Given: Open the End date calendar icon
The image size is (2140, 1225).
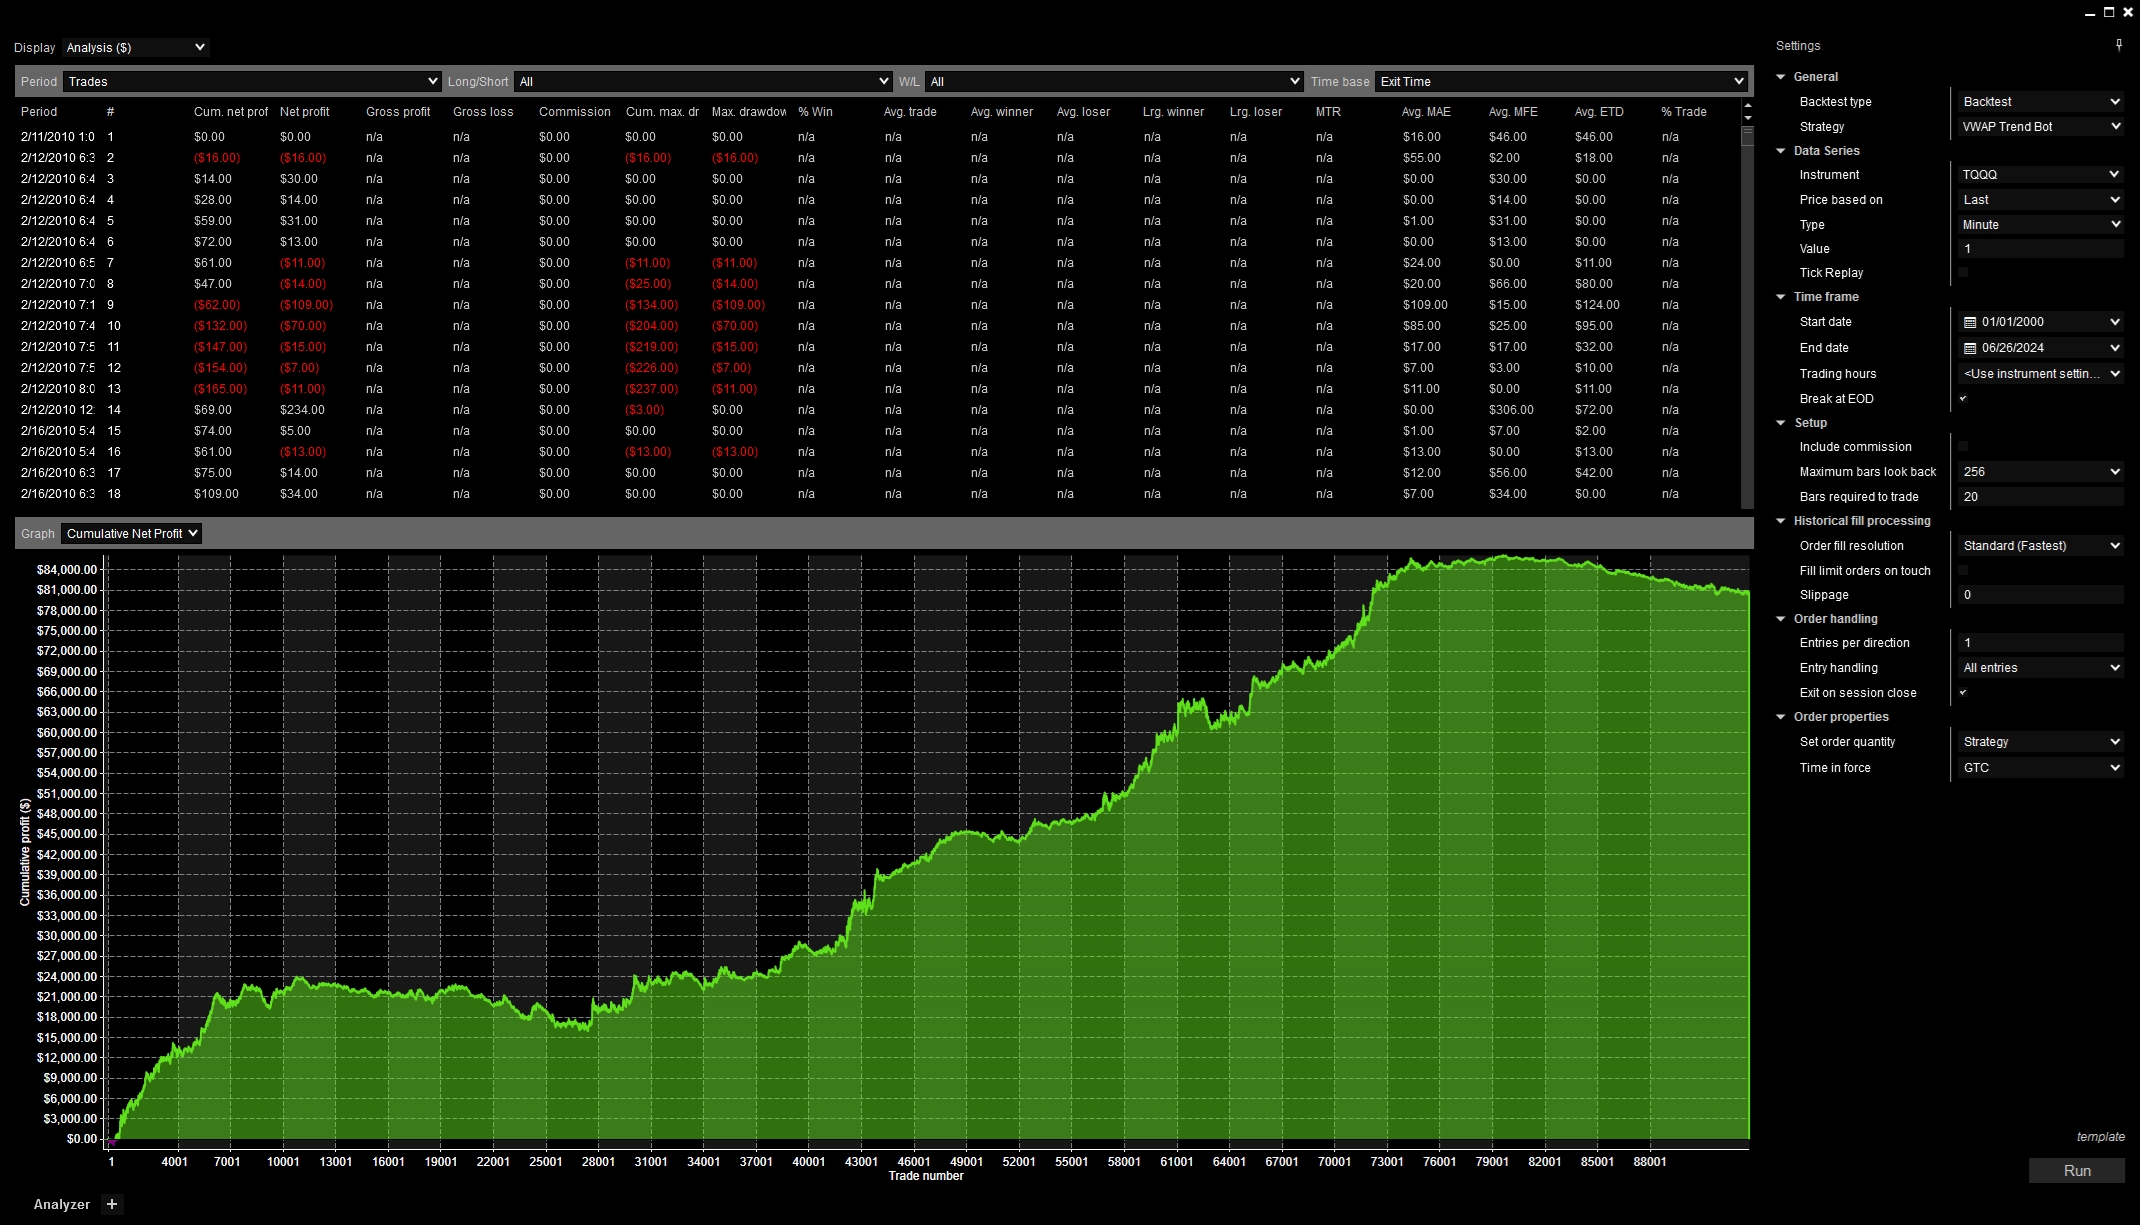Looking at the screenshot, I should [x=1970, y=348].
